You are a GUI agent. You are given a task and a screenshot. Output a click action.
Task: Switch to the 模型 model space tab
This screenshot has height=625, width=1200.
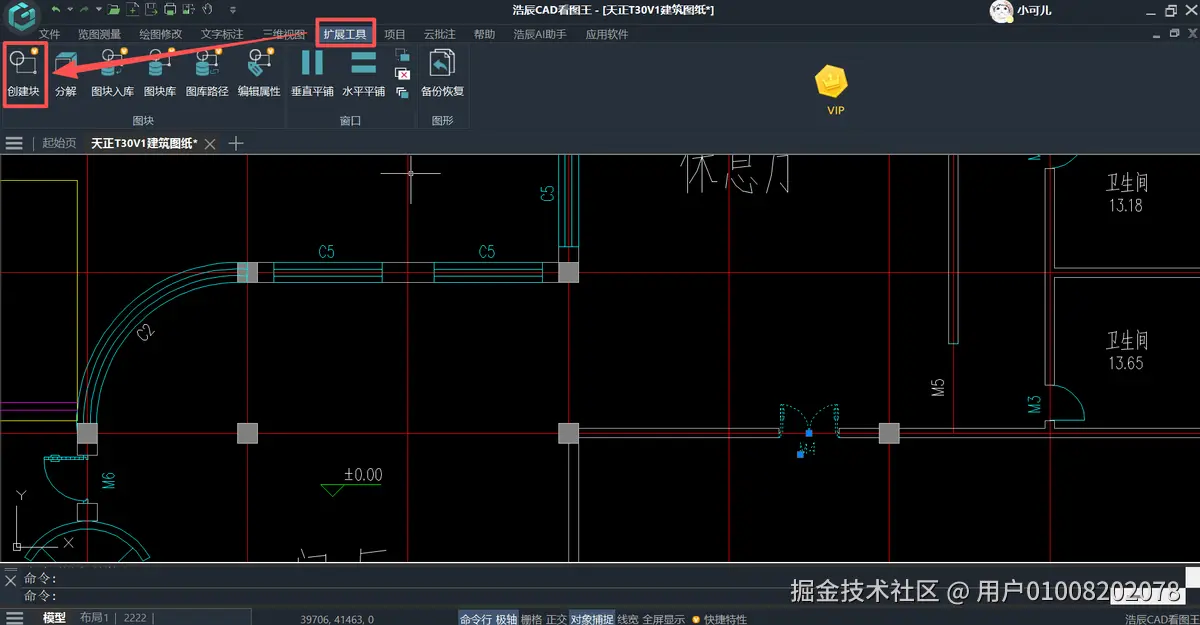pos(54,618)
